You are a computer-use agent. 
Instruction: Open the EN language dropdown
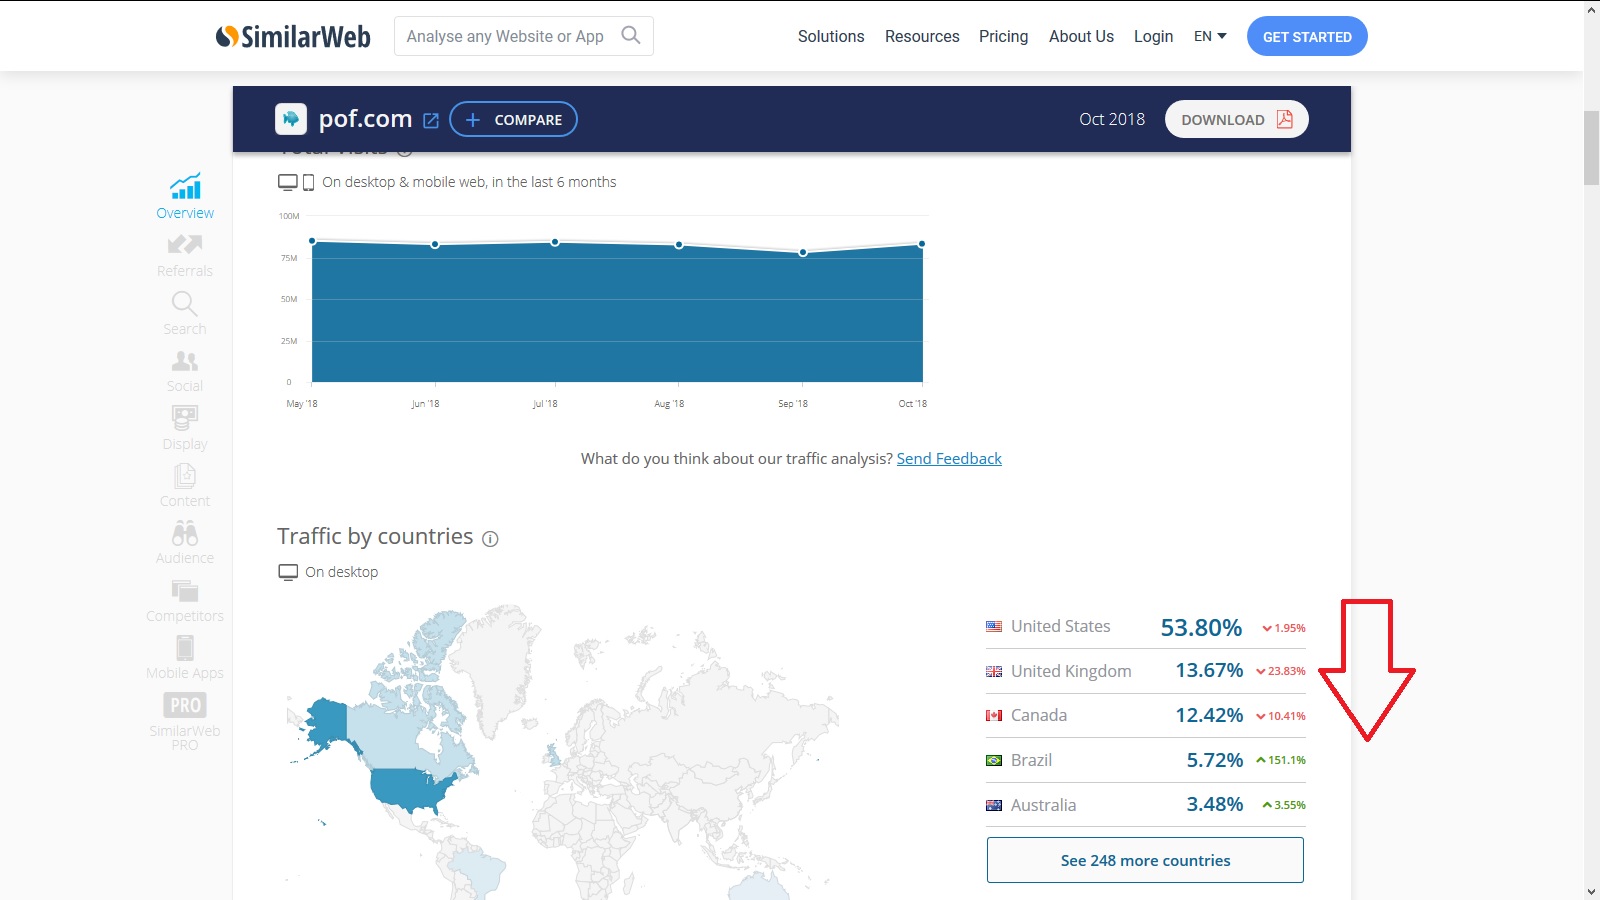point(1210,36)
